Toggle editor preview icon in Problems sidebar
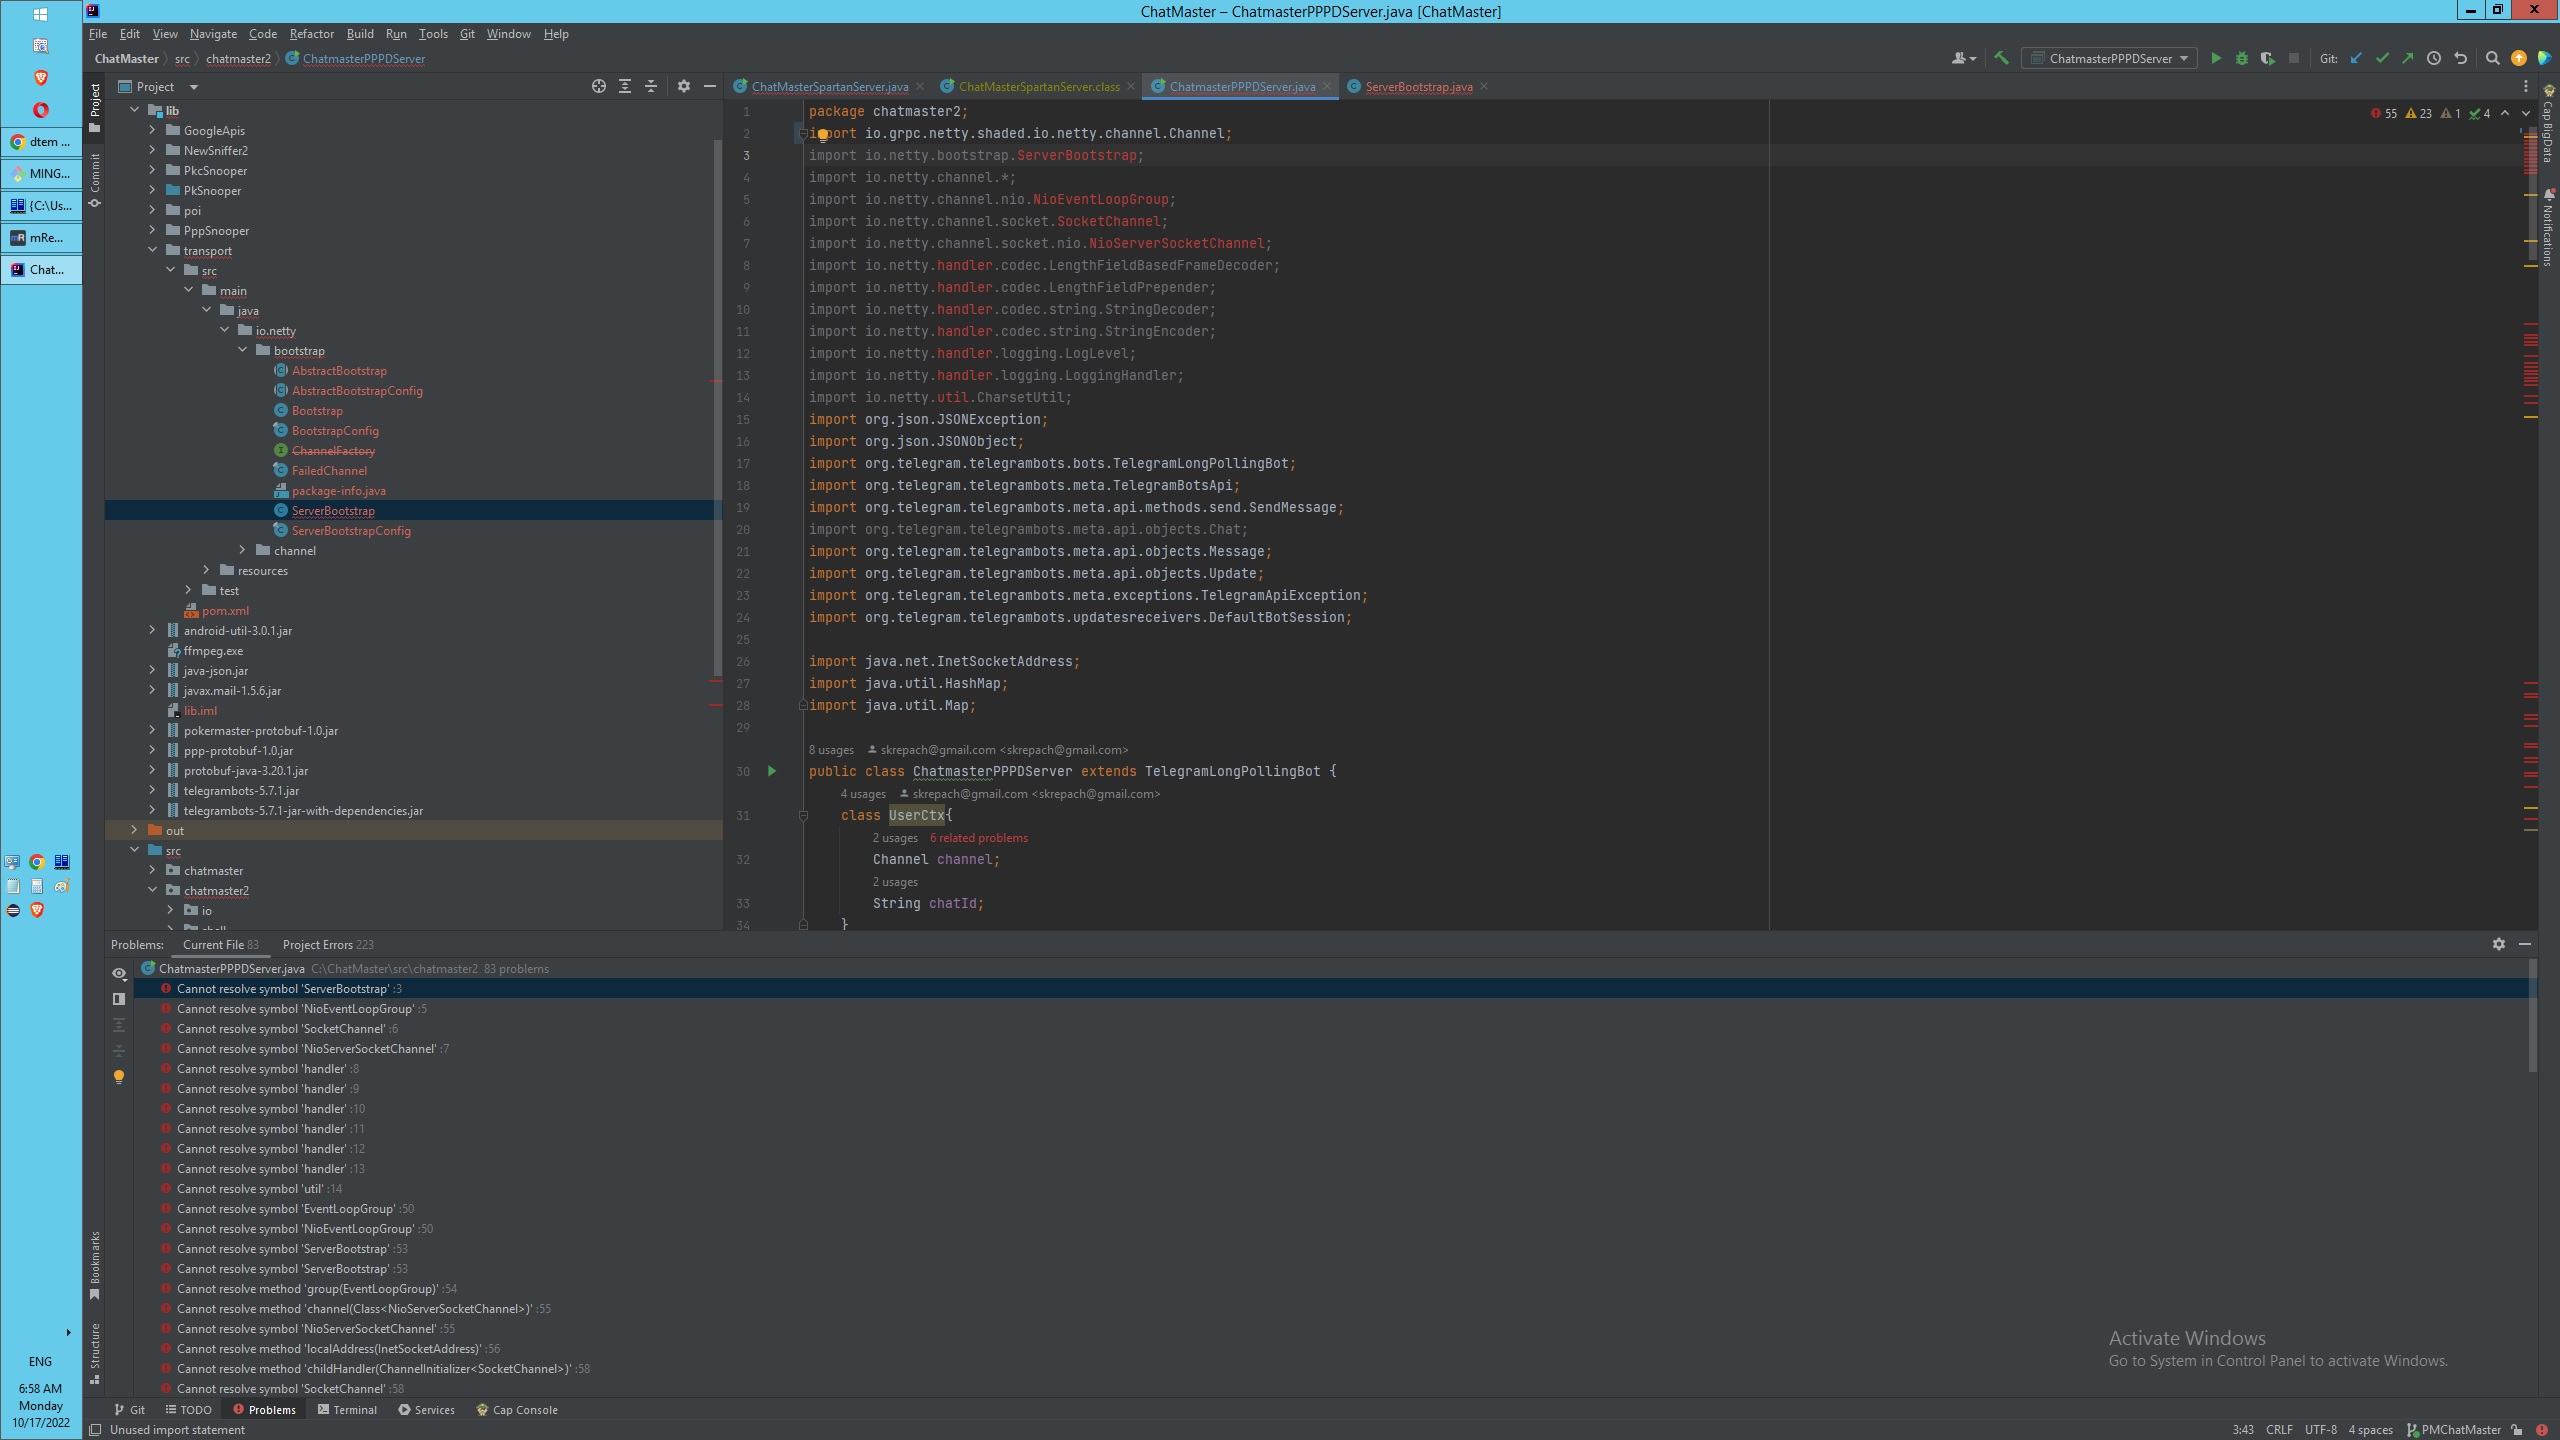Screen dimensions: 2560x1440 [x=119, y=999]
